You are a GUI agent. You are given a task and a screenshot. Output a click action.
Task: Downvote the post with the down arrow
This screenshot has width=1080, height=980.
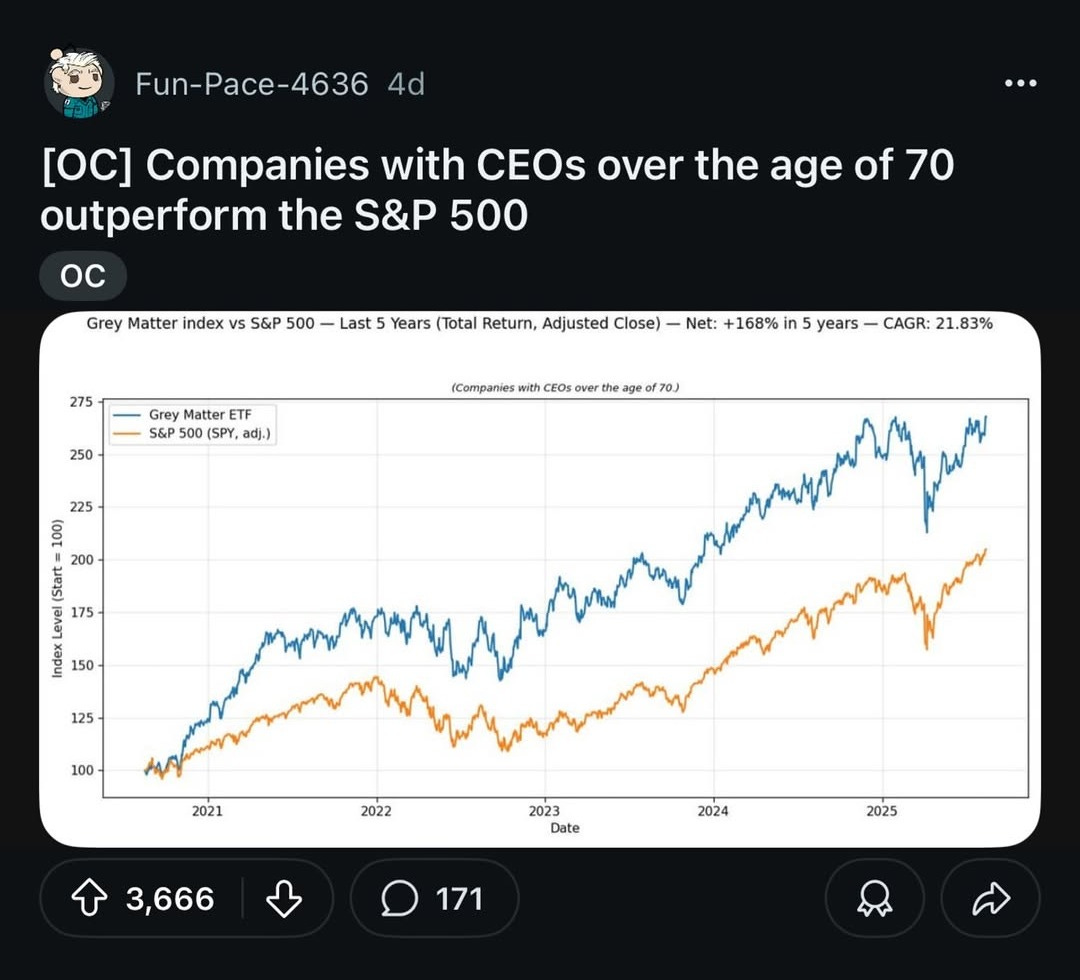point(284,898)
